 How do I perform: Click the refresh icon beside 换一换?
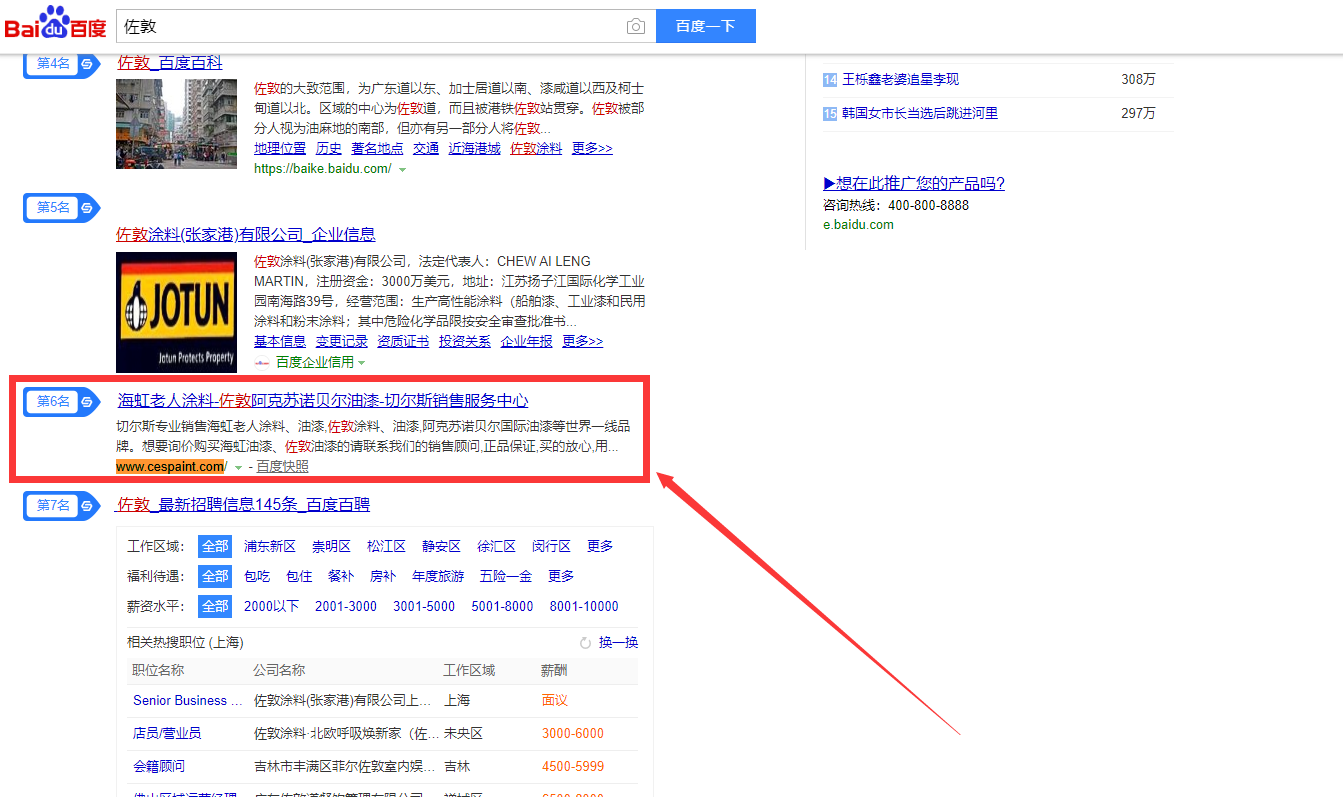click(x=586, y=643)
